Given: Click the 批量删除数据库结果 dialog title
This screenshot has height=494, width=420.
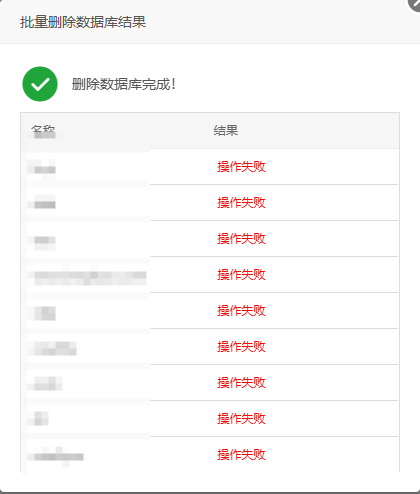Looking at the screenshot, I should click(83, 22).
